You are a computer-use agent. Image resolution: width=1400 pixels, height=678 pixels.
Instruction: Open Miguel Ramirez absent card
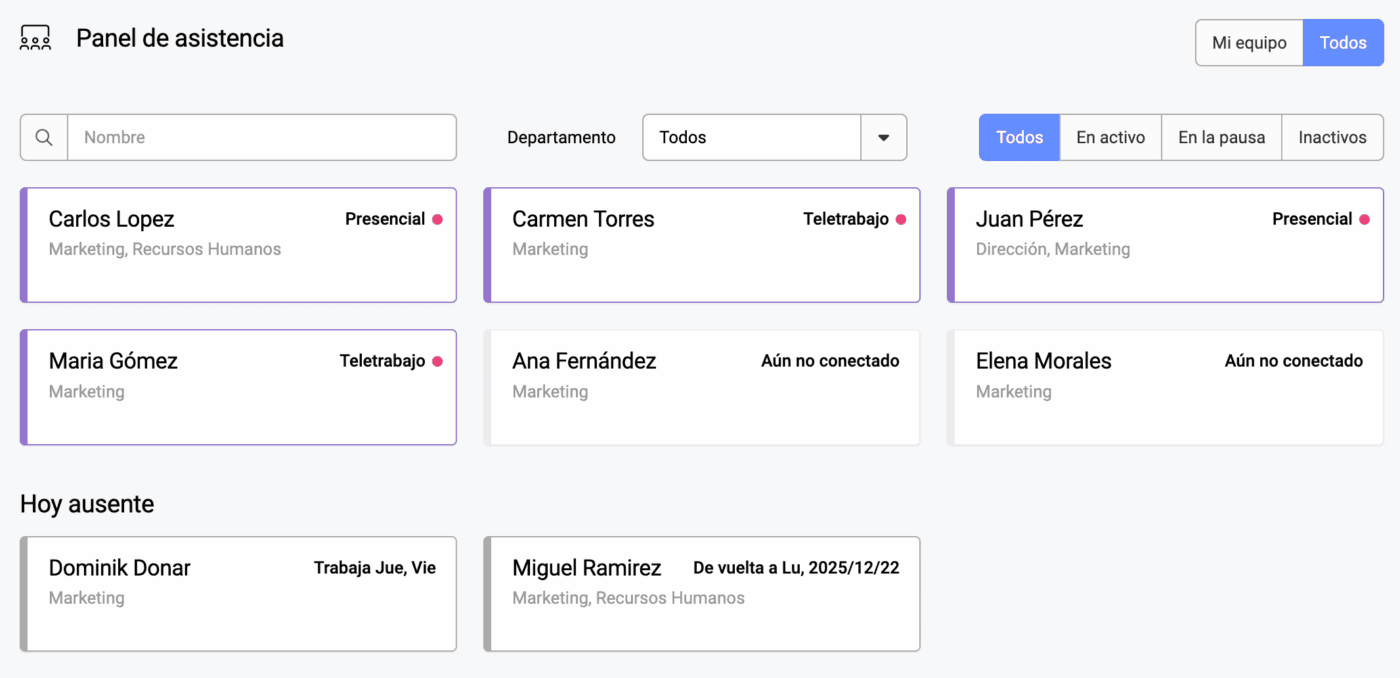[701, 594]
